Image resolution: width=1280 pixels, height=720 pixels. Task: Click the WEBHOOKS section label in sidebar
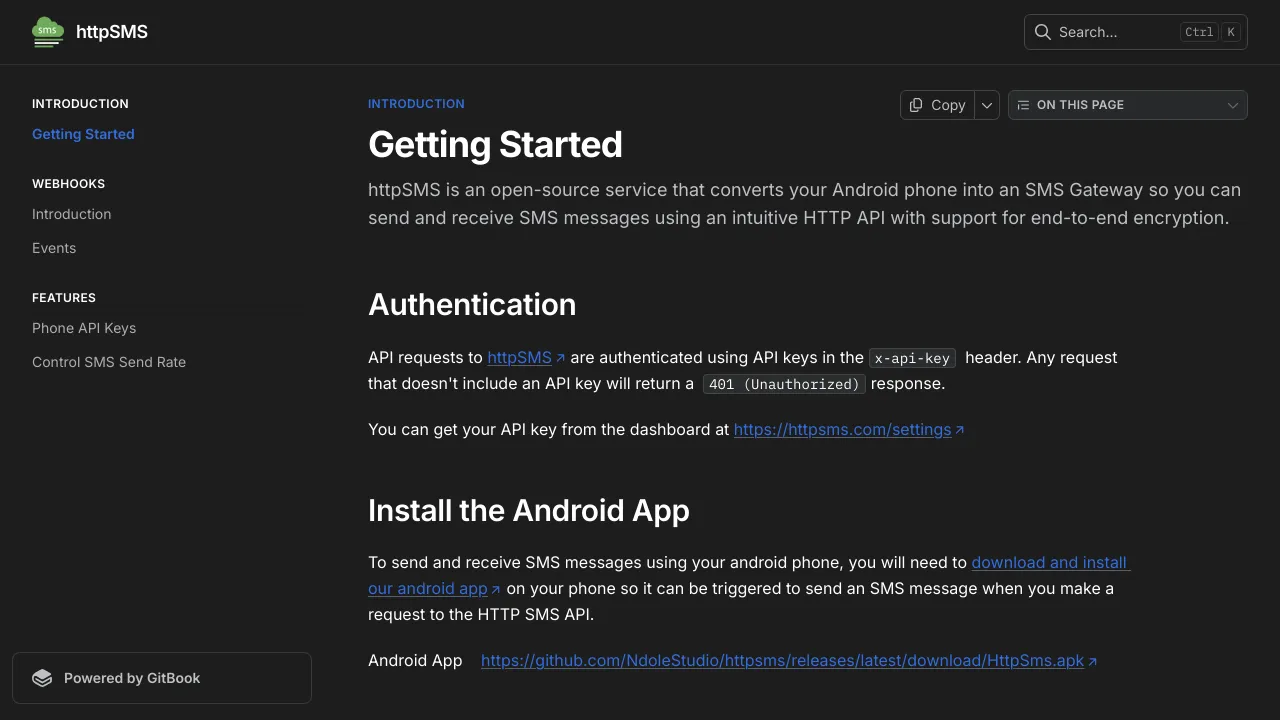pos(68,184)
